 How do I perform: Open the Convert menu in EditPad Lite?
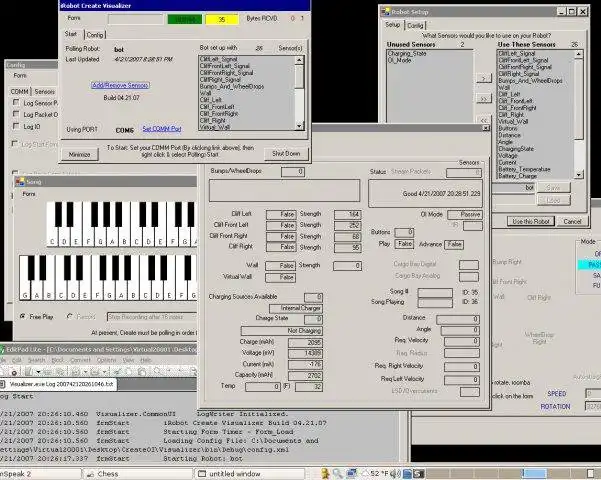pyautogui.click(x=80, y=360)
